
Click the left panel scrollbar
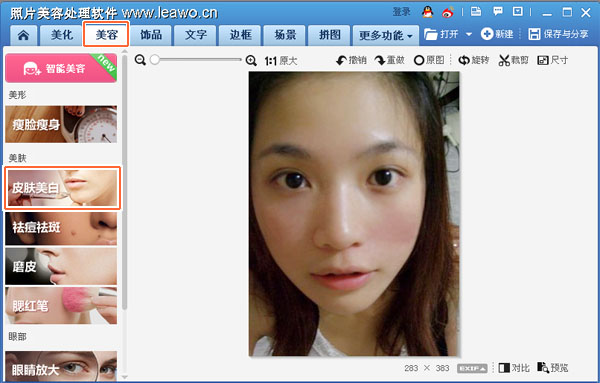click(x=125, y=182)
